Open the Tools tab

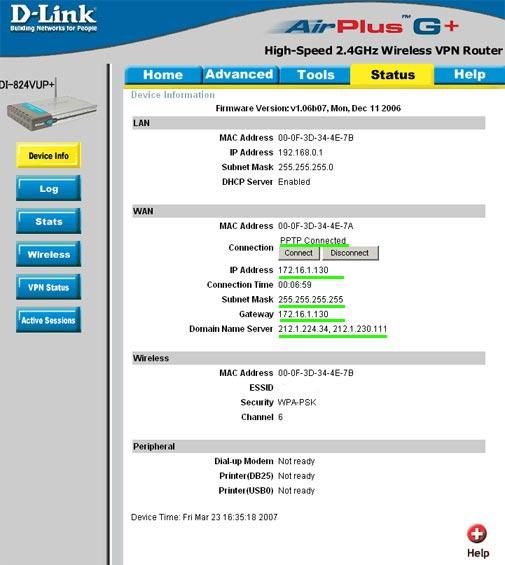pyautogui.click(x=316, y=75)
